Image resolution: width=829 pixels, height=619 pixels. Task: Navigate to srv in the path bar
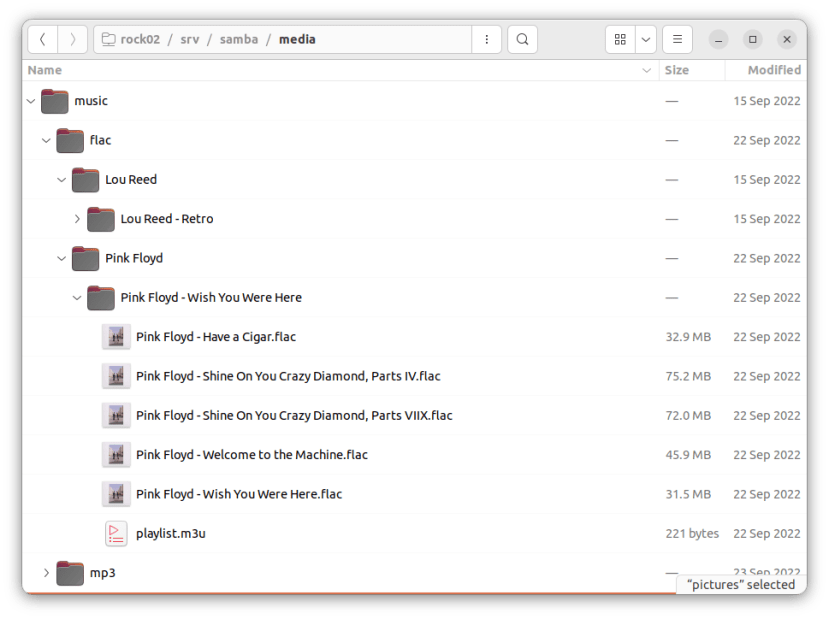pos(190,40)
